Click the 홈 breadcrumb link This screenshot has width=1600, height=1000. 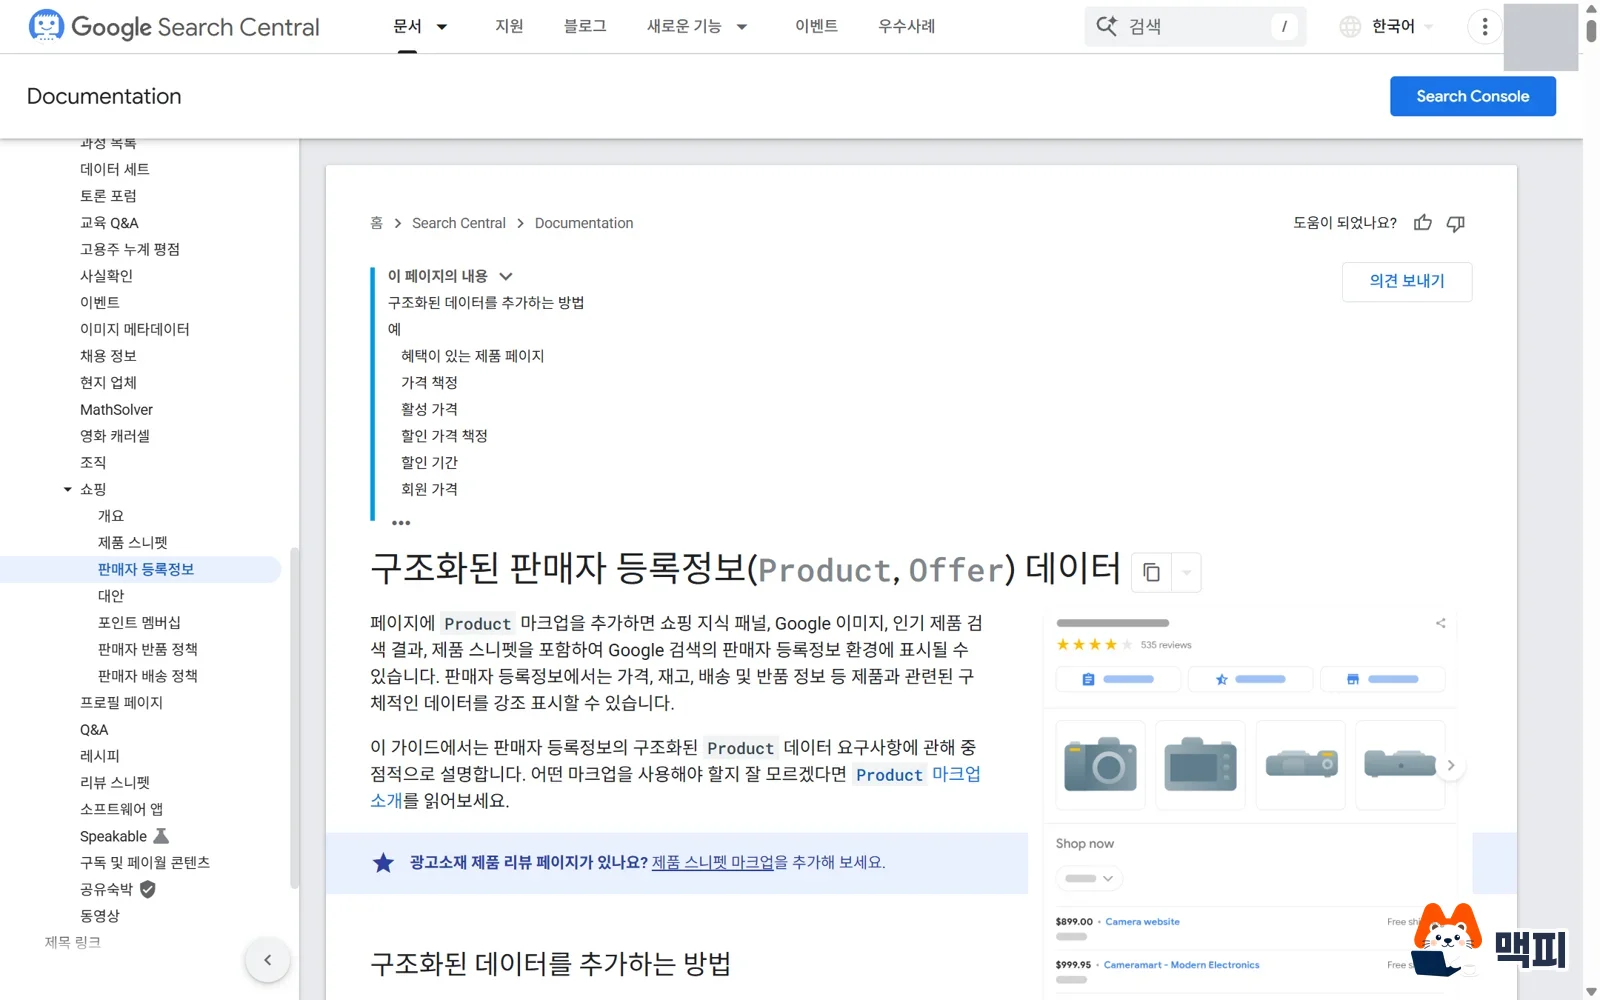point(376,223)
